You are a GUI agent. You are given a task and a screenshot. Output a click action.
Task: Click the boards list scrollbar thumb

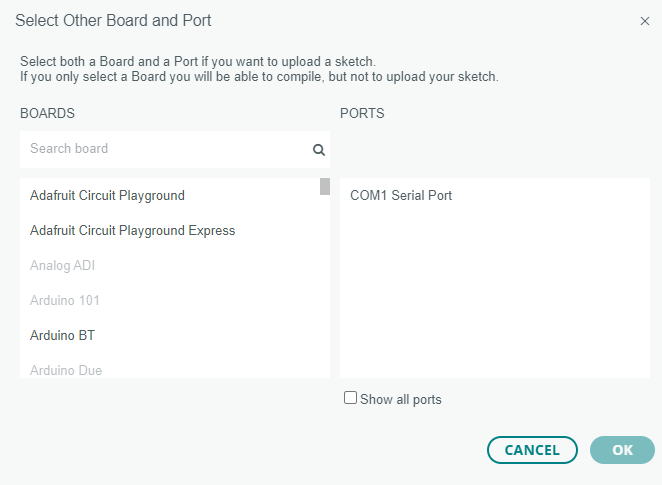[325, 186]
